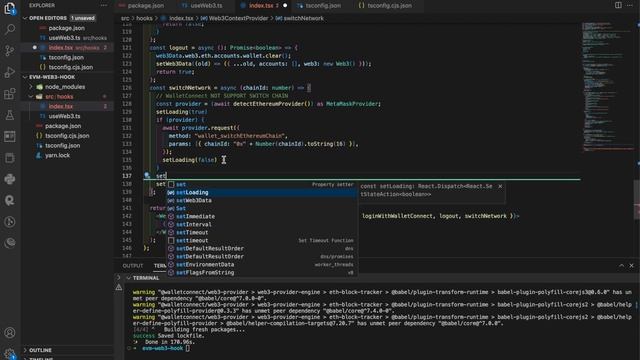
Task: Click the terminal warning triangle icon
Action: tap(119, 287)
